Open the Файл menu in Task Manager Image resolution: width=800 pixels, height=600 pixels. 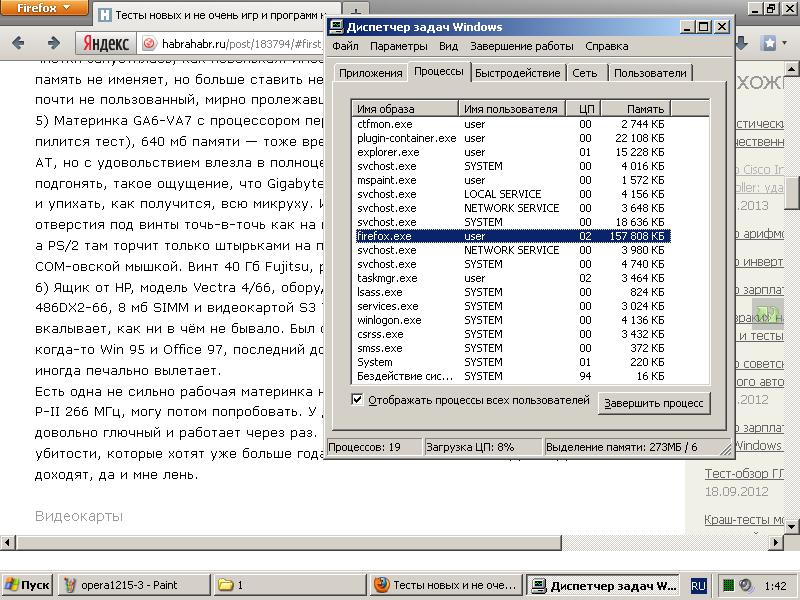coord(345,46)
